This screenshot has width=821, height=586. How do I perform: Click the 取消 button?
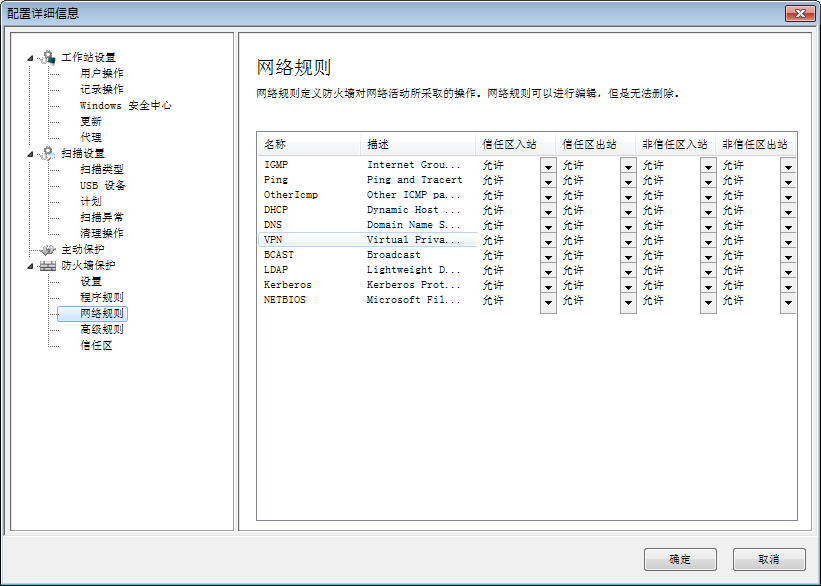[x=768, y=559]
